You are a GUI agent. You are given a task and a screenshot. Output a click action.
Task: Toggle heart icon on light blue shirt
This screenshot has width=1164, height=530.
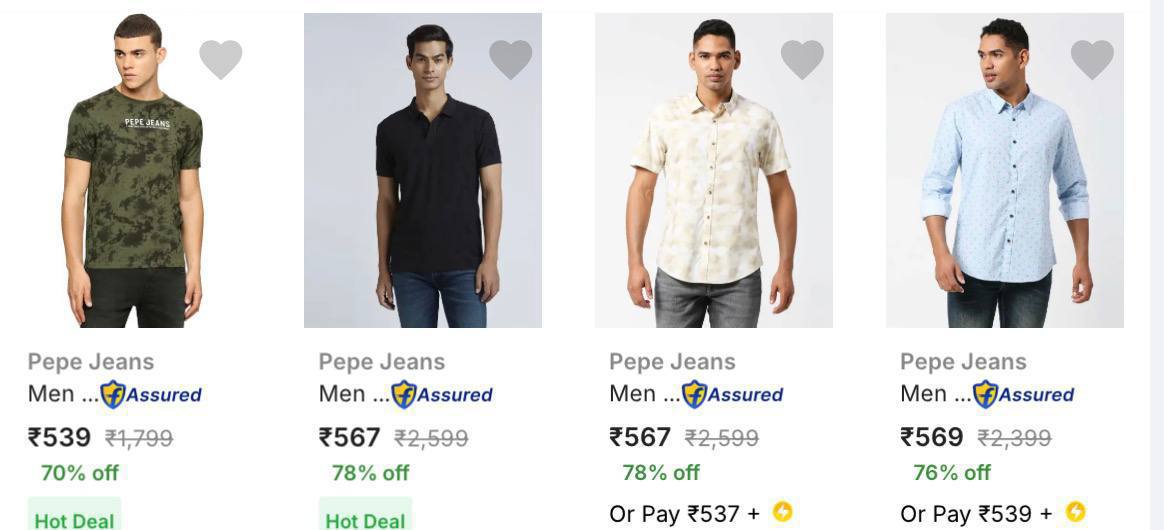point(1092,59)
